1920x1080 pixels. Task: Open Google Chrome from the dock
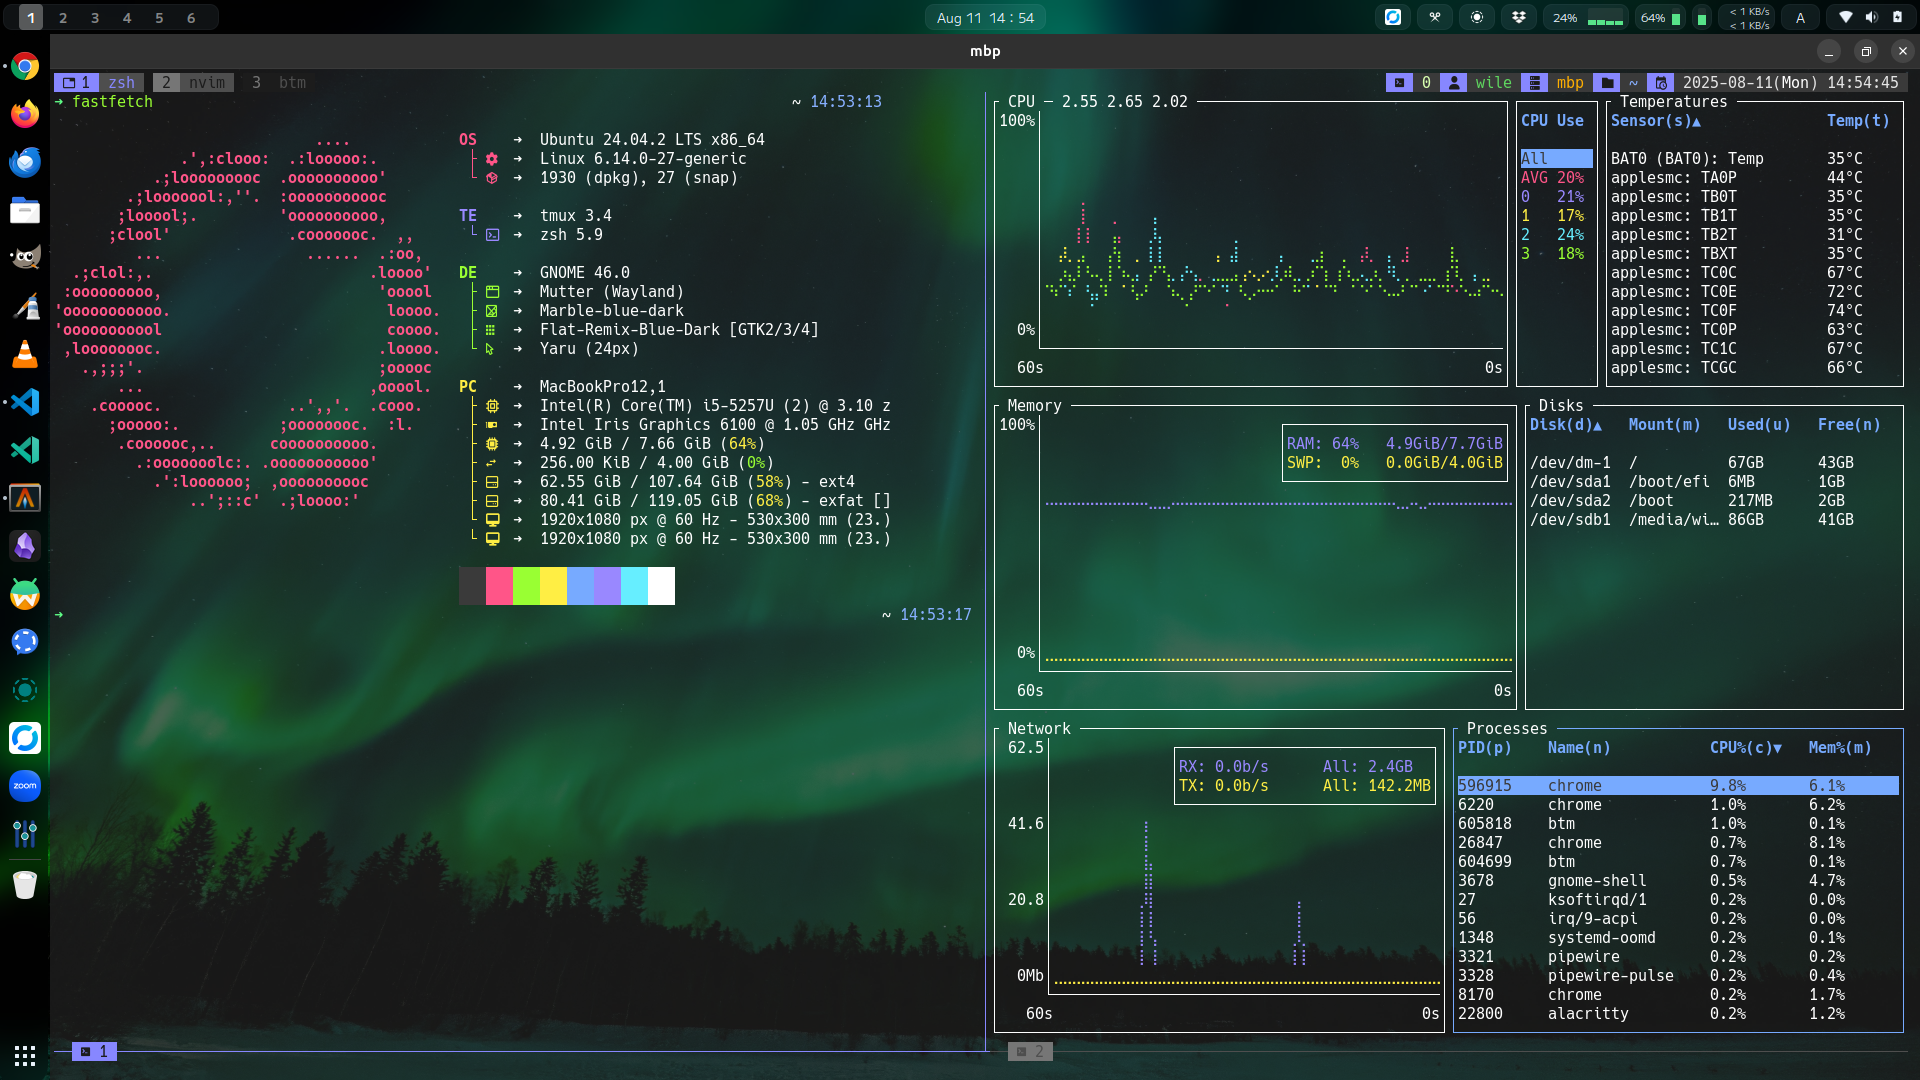[x=25, y=67]
